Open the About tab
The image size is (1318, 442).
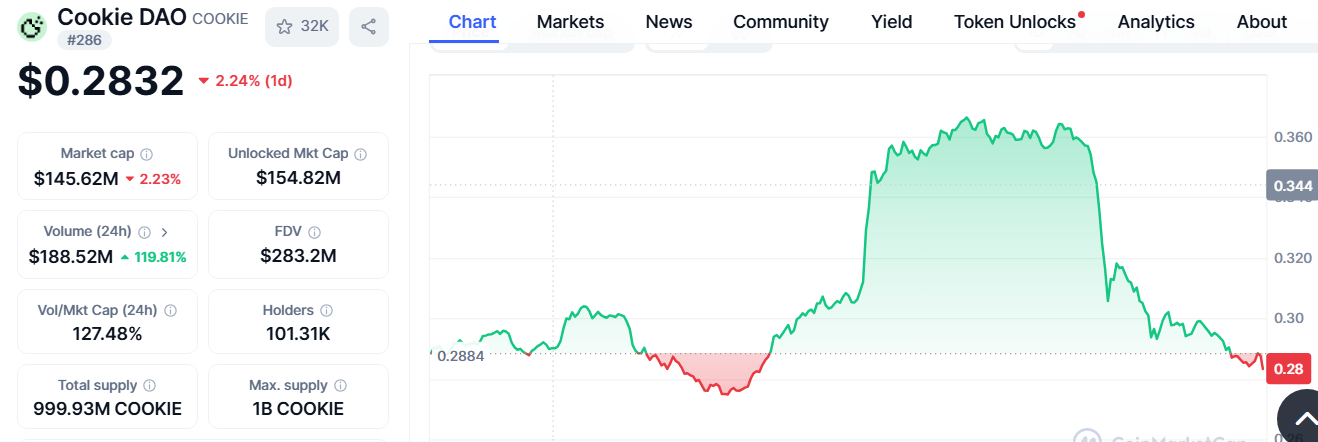1262,22
